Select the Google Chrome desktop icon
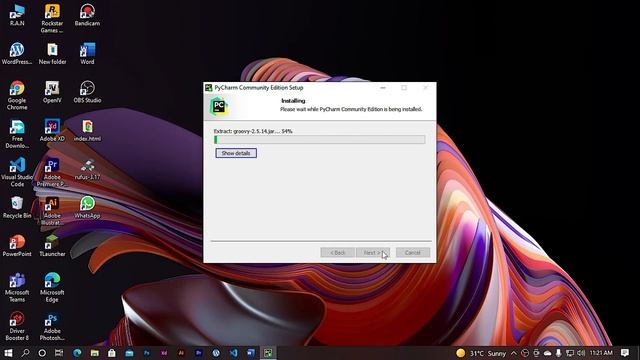Image resolution: width=640 pixels, height=360 pixels. 17,95
